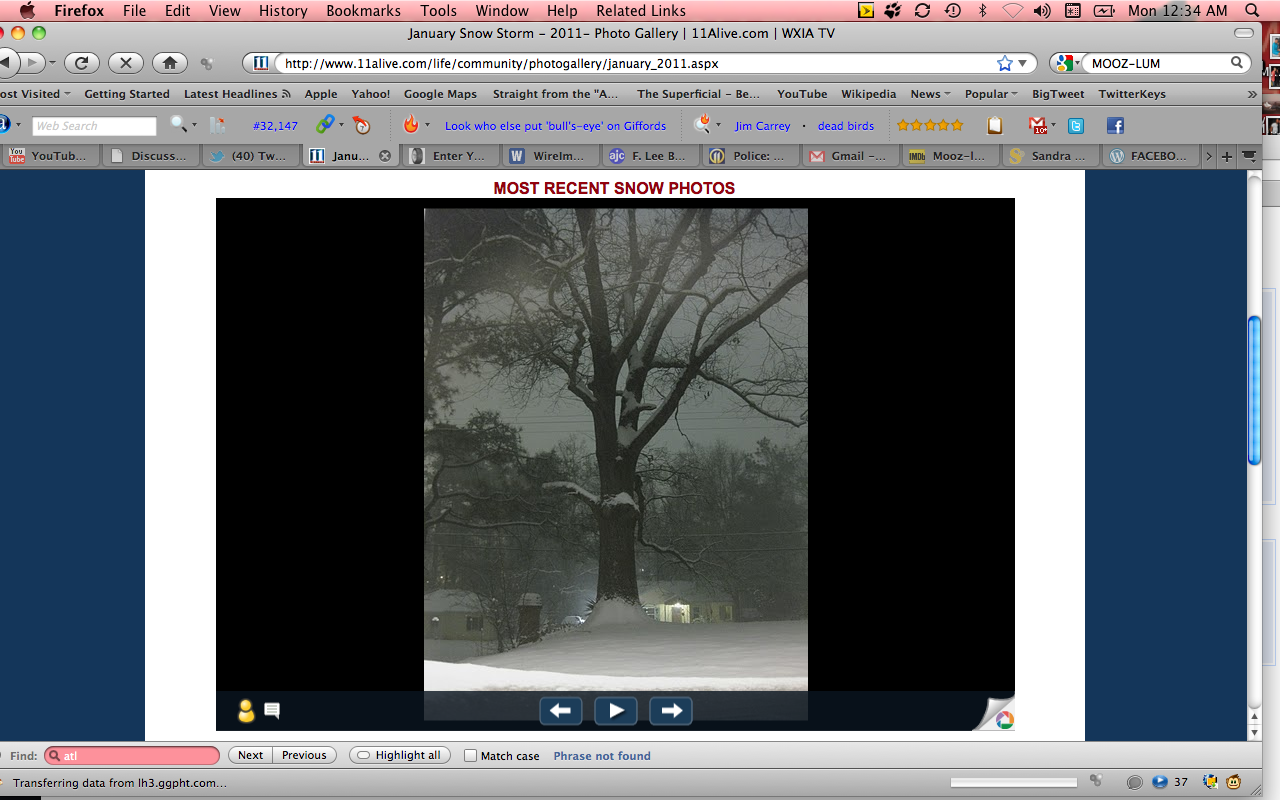Go to next photo in slideshow

[671, 711]
